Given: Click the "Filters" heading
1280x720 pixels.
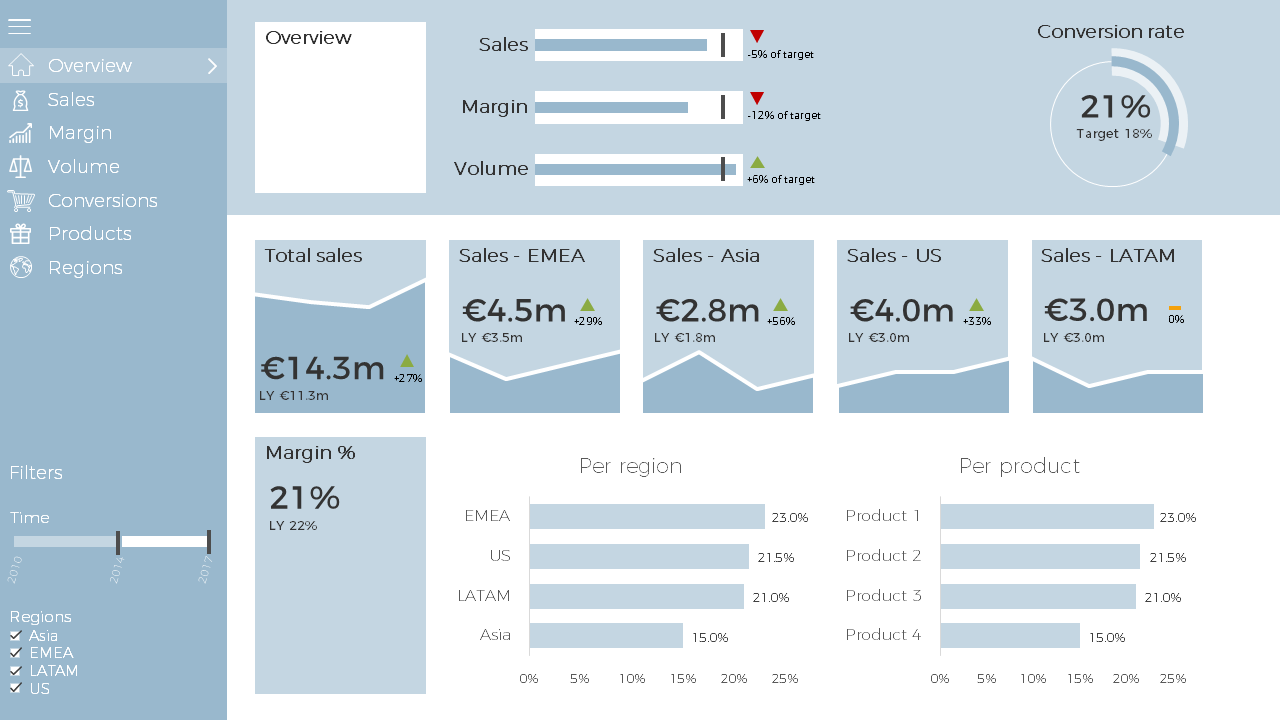Looking at the screenshot, I should [x=36, y=473].
